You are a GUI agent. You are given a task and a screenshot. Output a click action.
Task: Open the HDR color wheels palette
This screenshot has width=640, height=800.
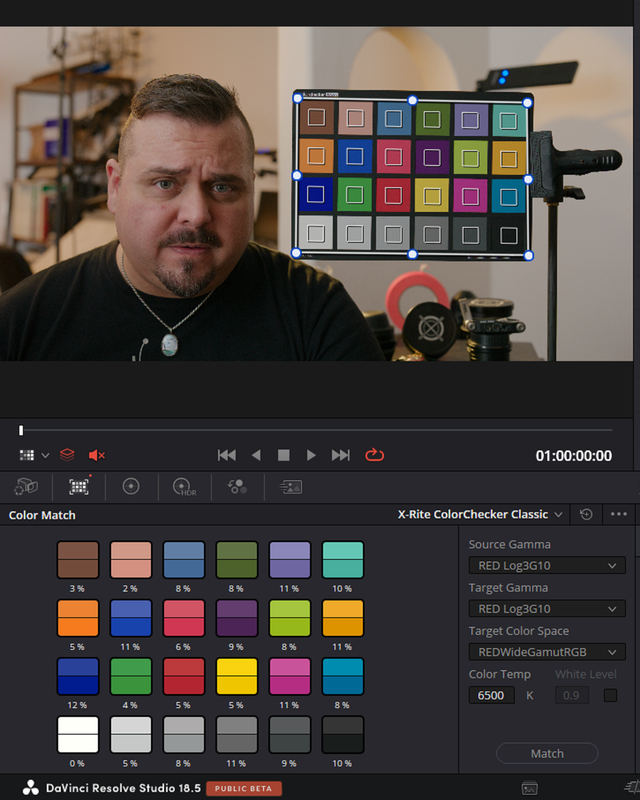(185, 487)
